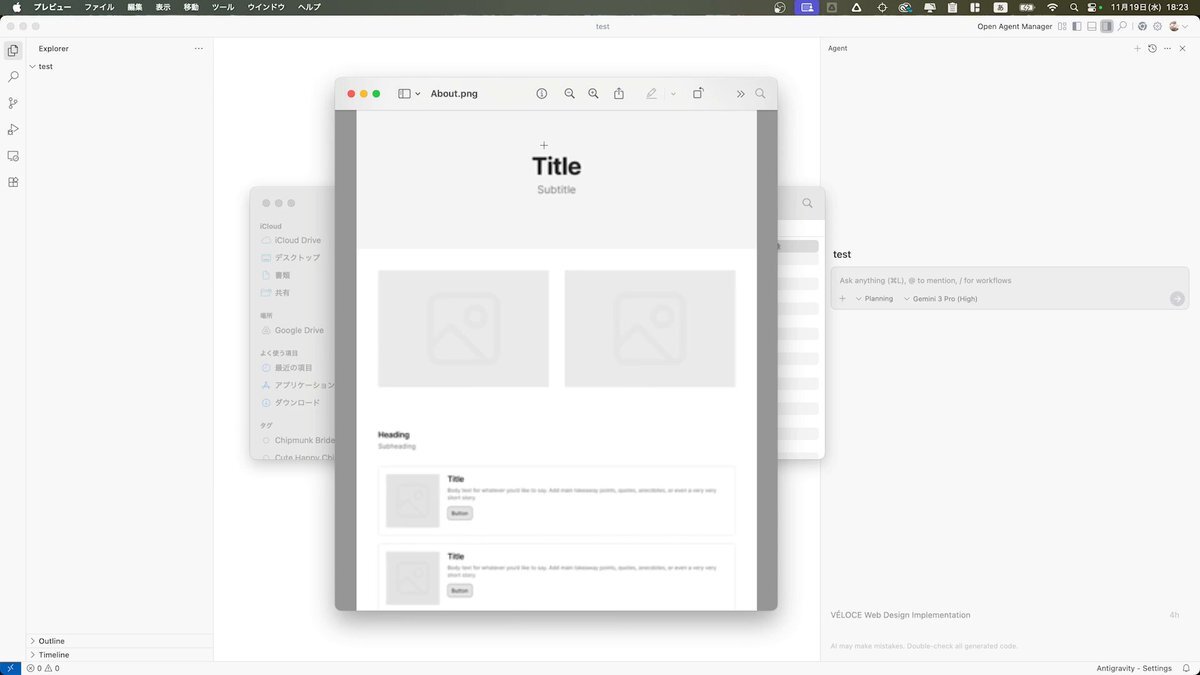Click the date and time in menu bar

point(1152,7)
